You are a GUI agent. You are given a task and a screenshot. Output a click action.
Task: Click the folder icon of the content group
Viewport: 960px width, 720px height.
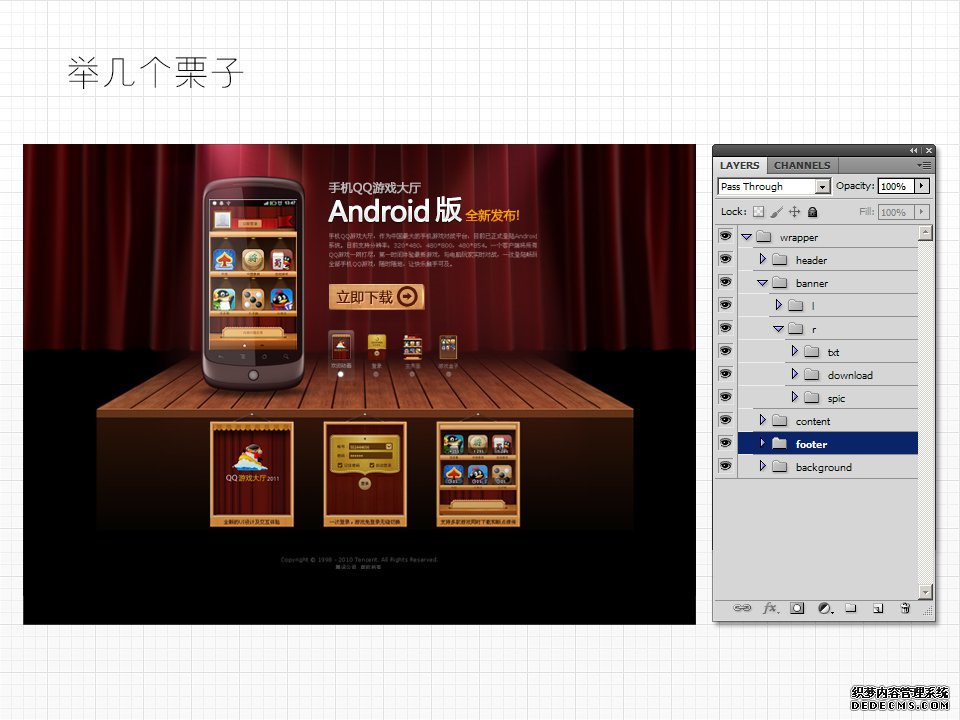coord(779,421)
